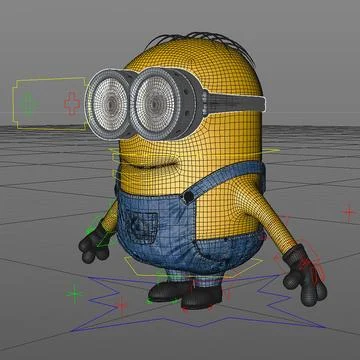The width and height of the screenshot is (360, 360).
Task: Select the red cross eye controller
Action: pyautogui.click(x=72, y=104)
